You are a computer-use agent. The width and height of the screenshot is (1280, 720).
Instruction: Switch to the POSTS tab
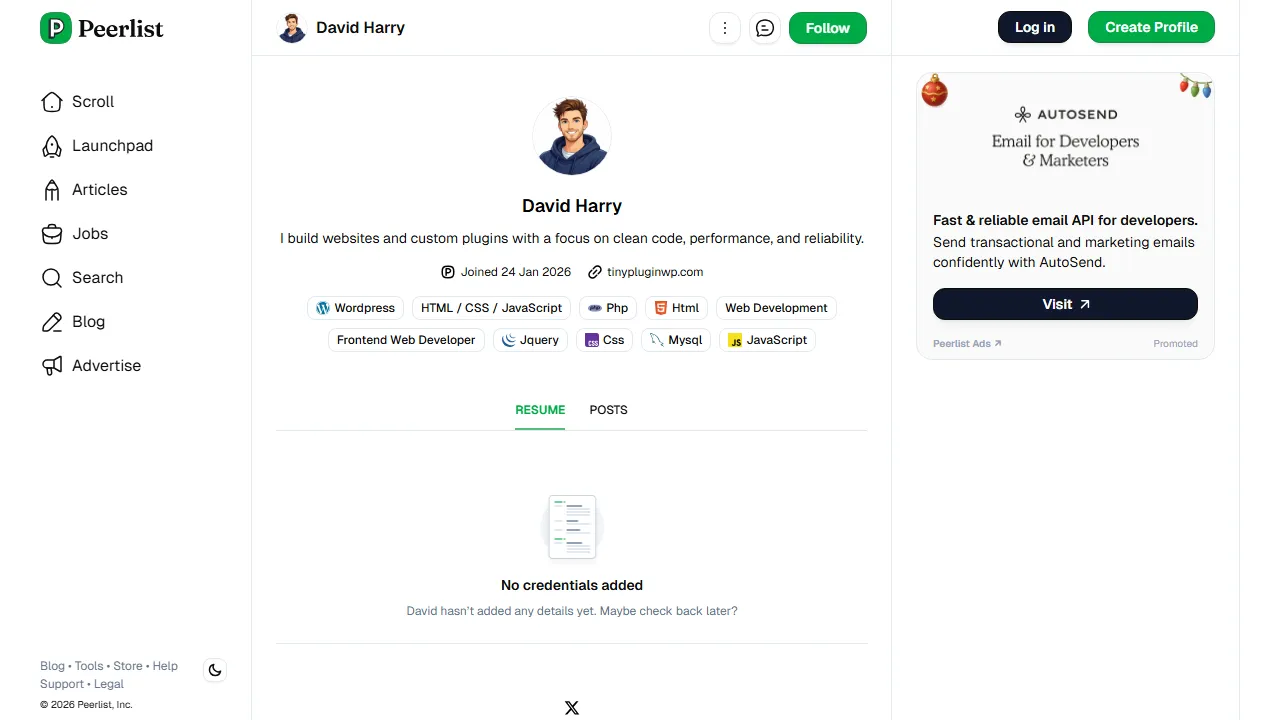pyautogui.click(x=608, y=410)
